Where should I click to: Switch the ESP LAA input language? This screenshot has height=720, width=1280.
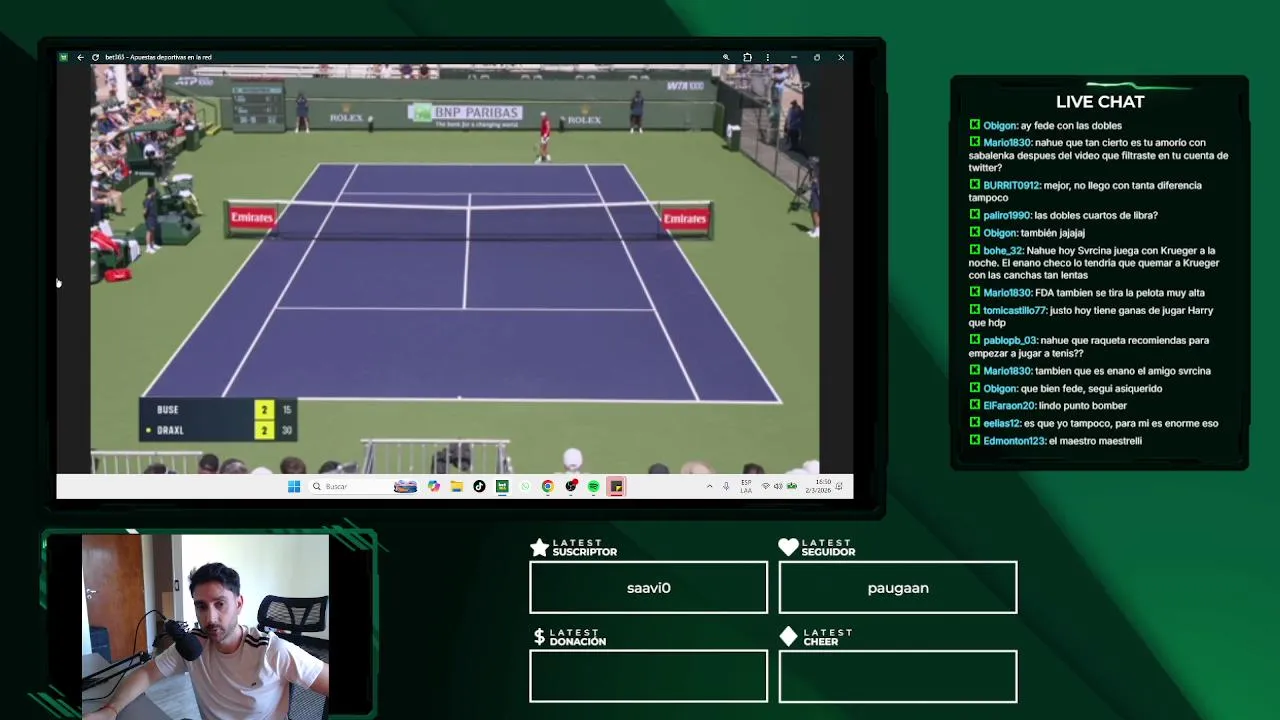pos(746,486)
